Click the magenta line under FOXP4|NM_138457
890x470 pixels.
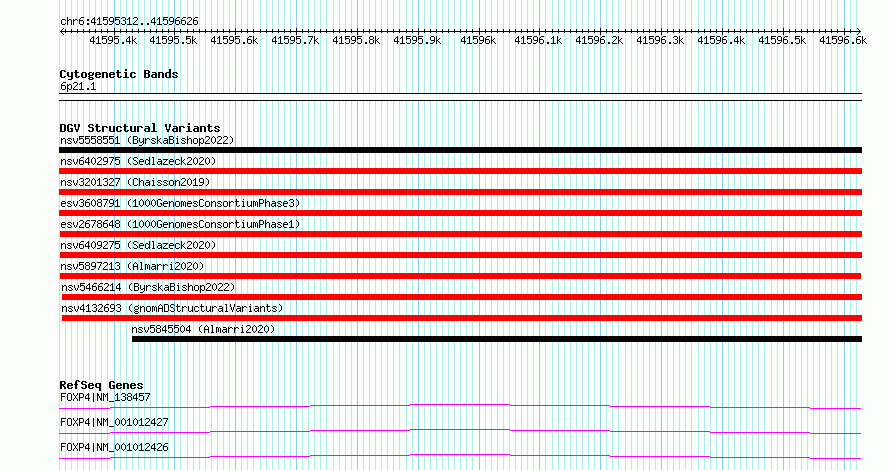click(x=460, y=406)
